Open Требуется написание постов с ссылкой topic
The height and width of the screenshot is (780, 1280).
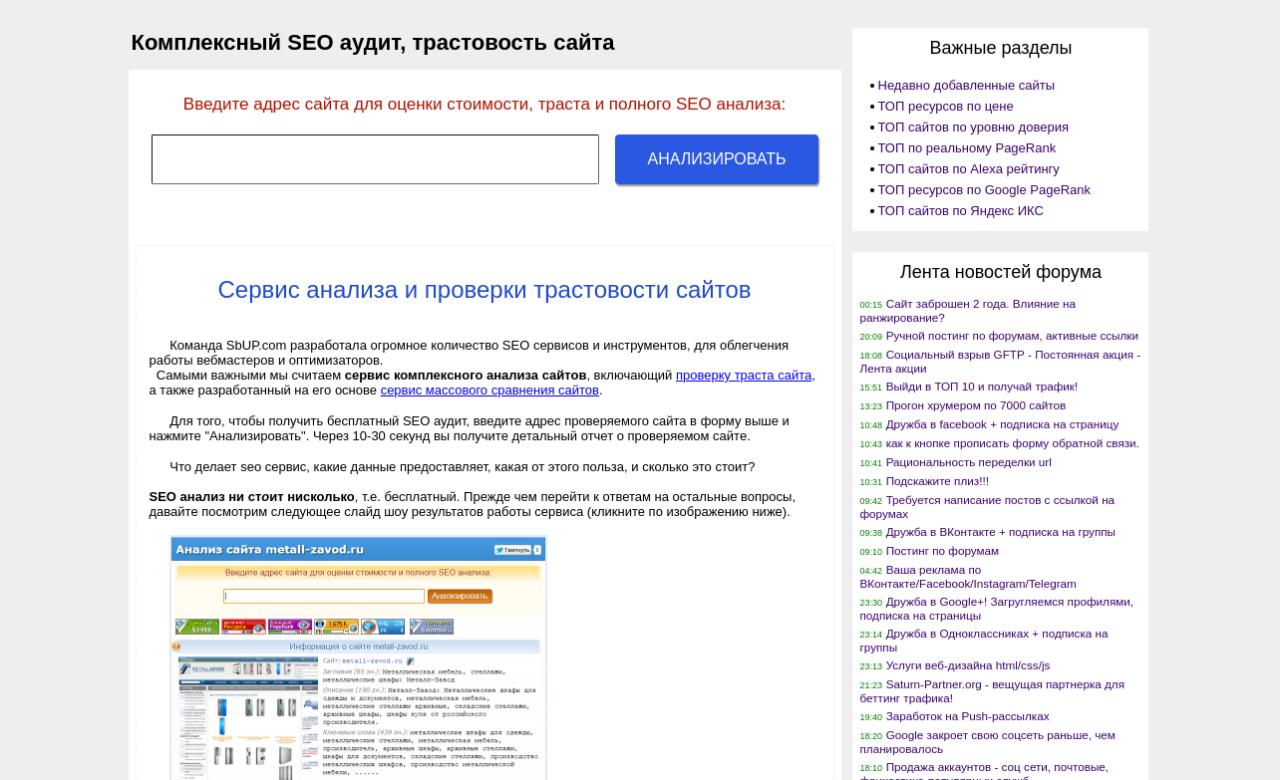[987, 507]
